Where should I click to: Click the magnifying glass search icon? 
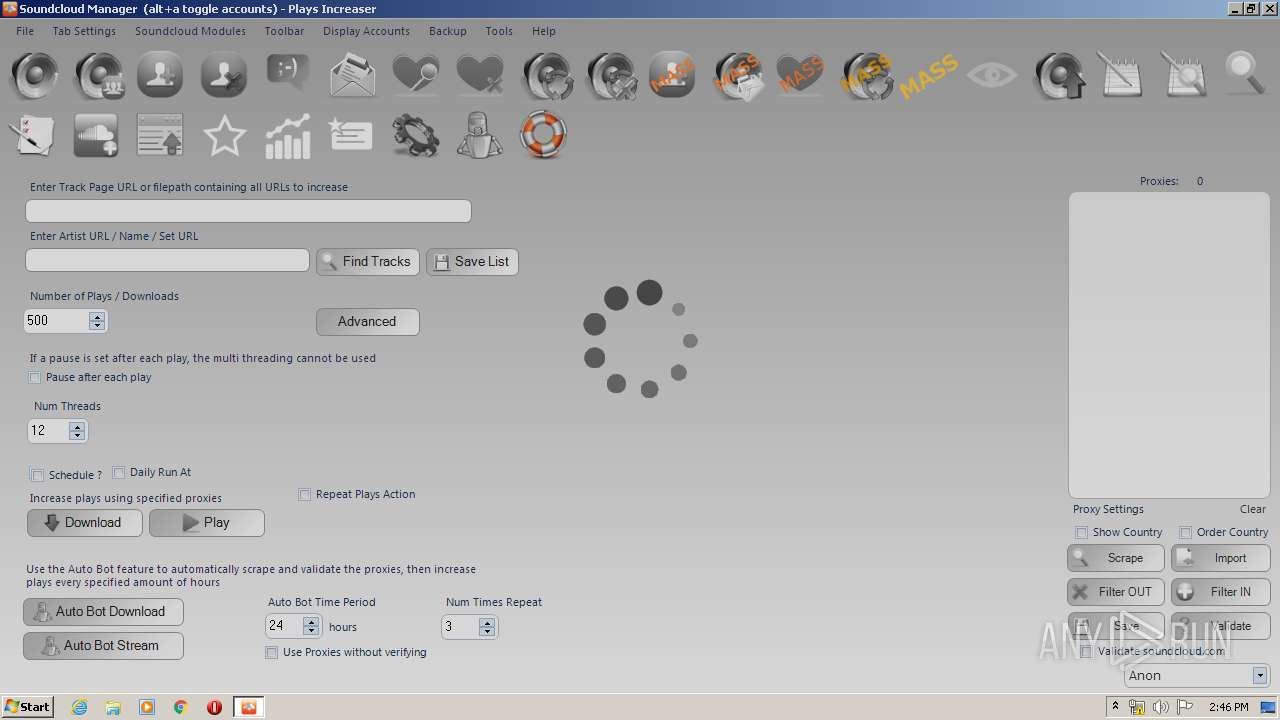[x=1246, y=74]
